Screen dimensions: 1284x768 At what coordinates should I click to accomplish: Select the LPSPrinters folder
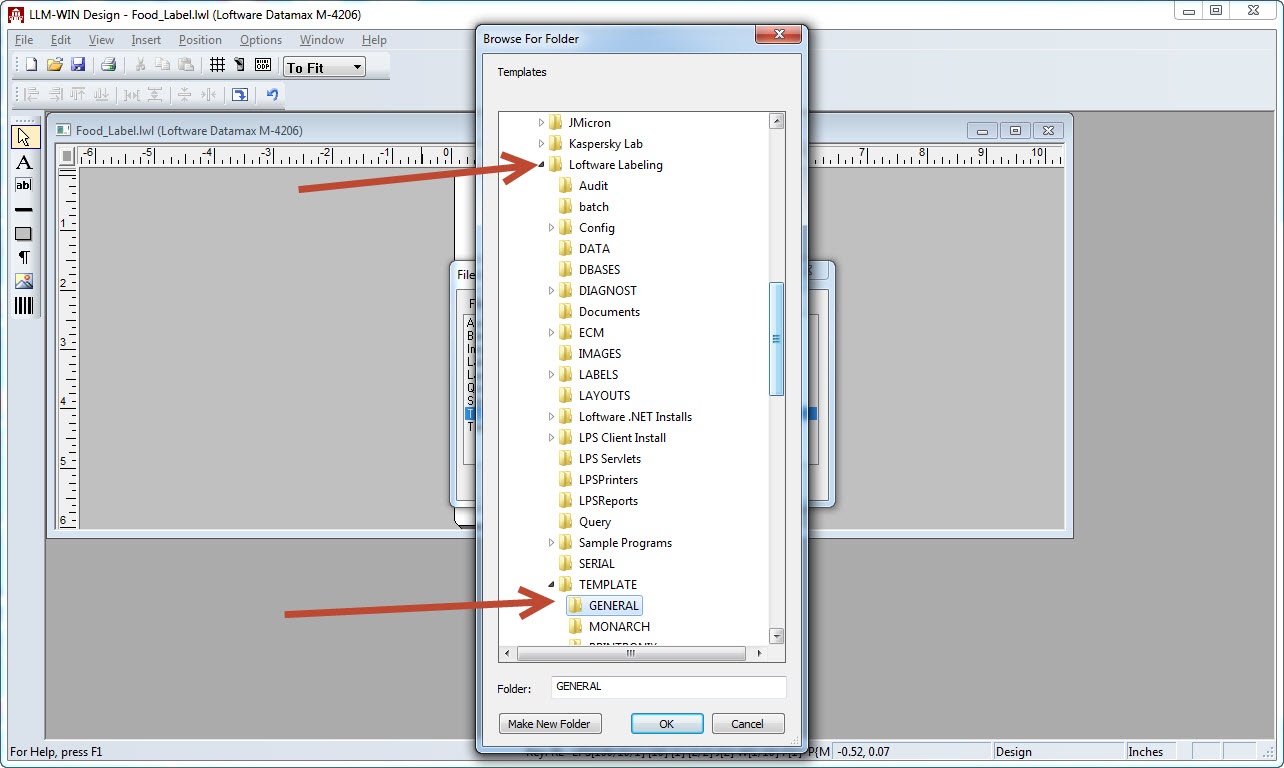coord(608,480)
